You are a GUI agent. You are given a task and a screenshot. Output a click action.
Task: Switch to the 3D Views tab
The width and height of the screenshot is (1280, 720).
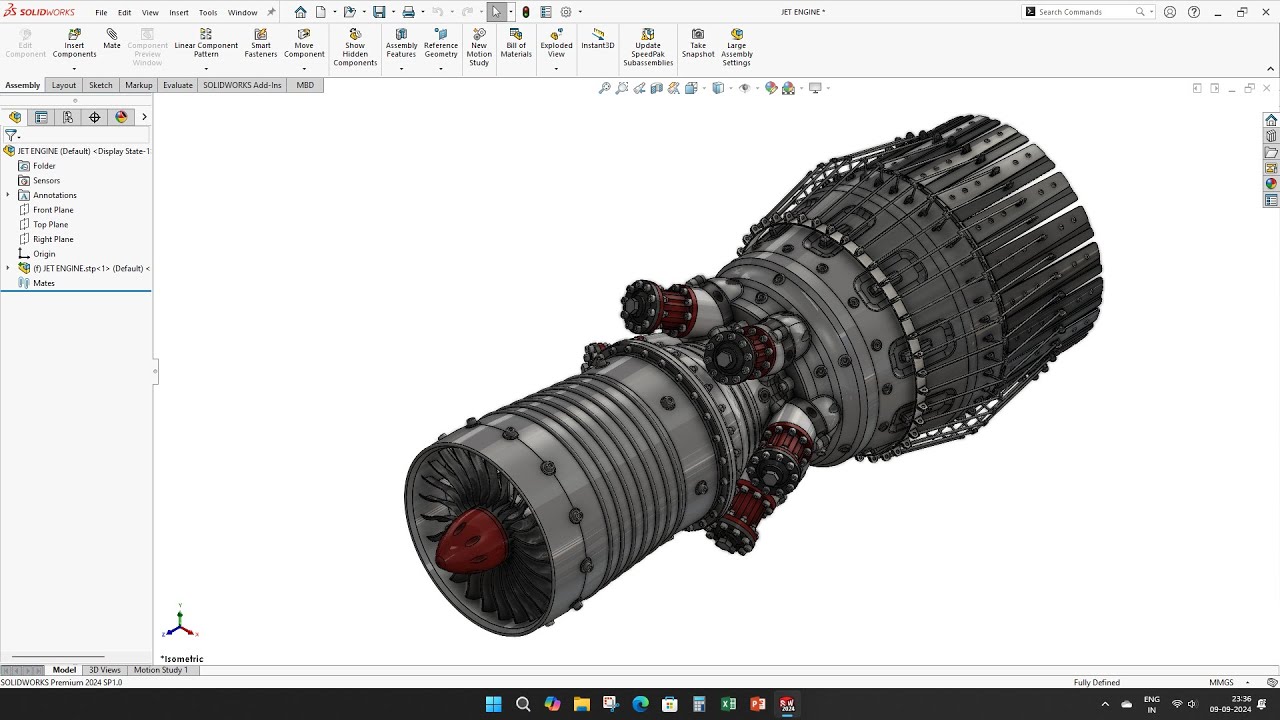coord(104,670)
